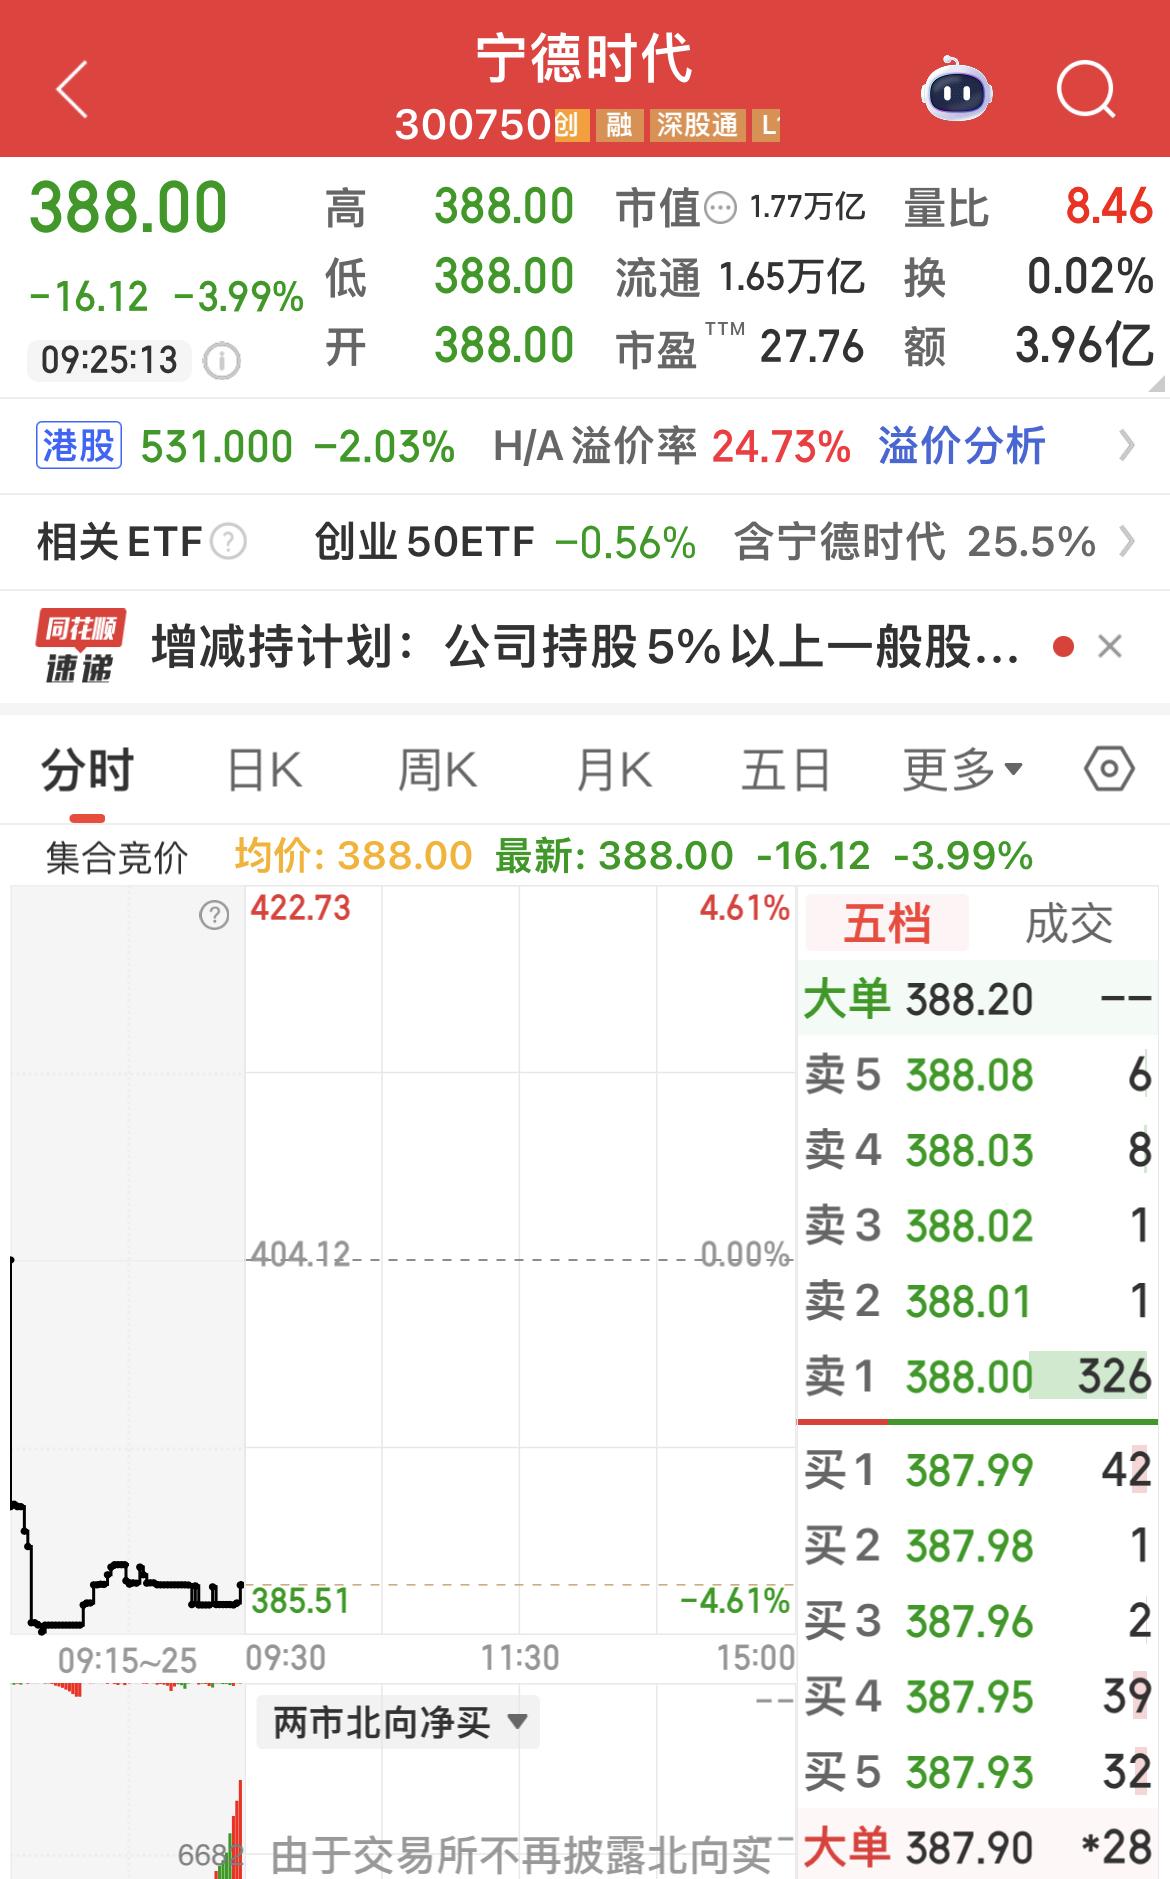Tap 买5 row at 387.93
This screenshot has height=1879, width=1170.
pyautogui.click(x=977, y=1772)
